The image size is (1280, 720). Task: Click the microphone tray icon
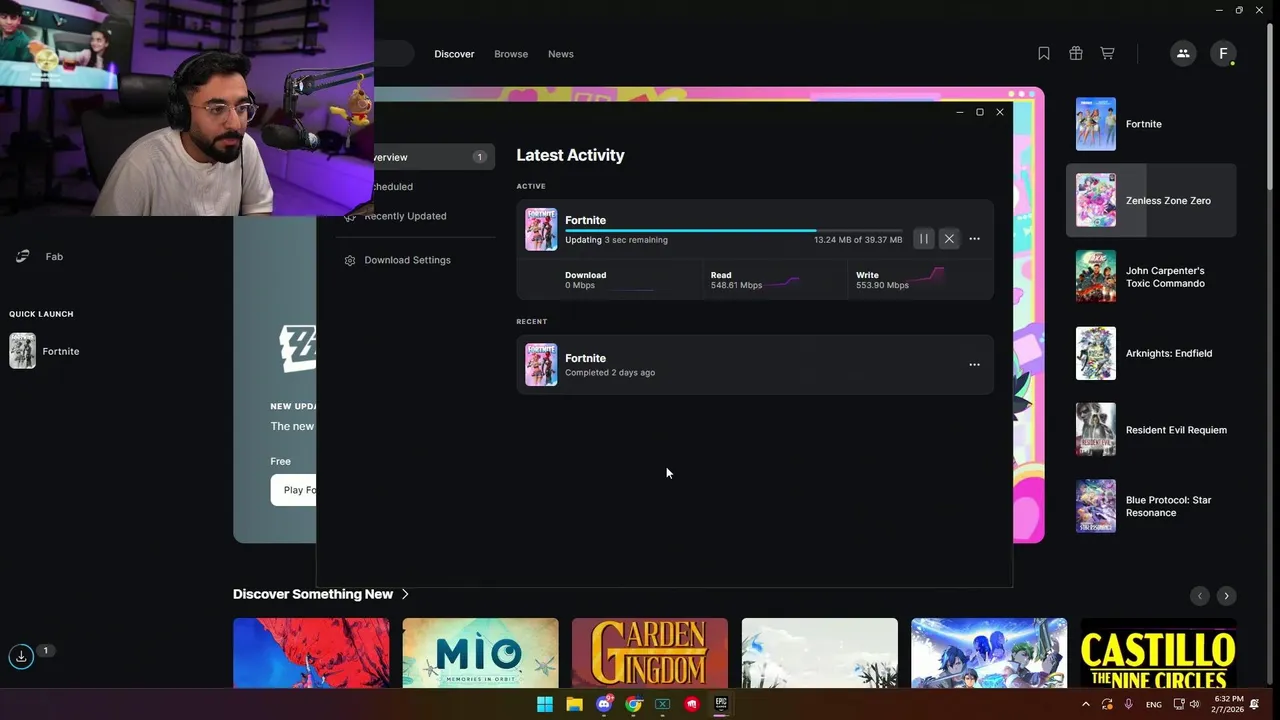point(1129,704)
